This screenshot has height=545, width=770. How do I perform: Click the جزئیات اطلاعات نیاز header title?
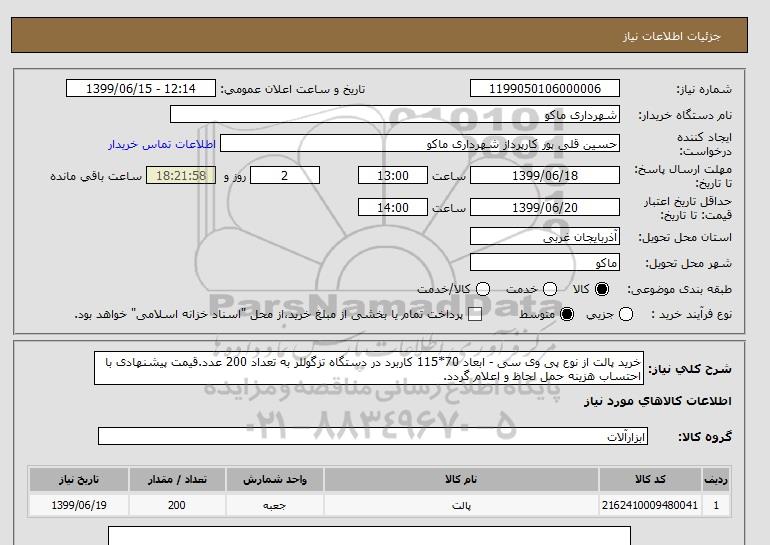click(671, 36)
